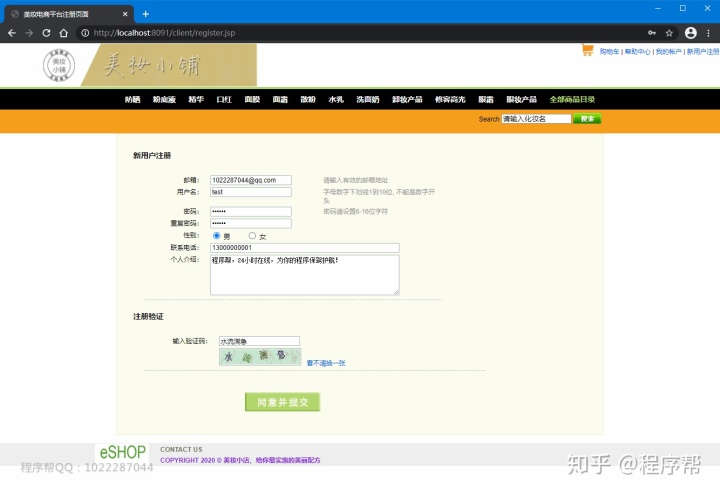720x495 pixels.
Task: Click the 用户名 input containing test
Action: (x=251, y=192)
